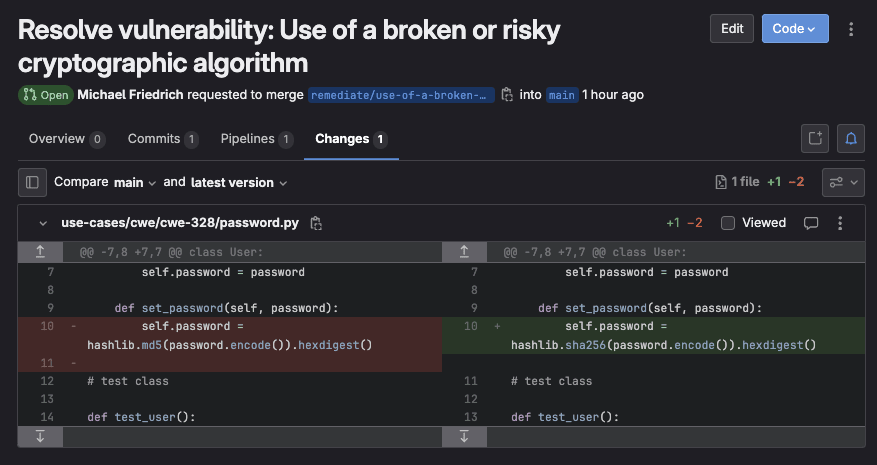The height and width of the screenshot is (465, 877).
Task: Expand lines downward in right diff pane
Action: click(x=464, y=436)
